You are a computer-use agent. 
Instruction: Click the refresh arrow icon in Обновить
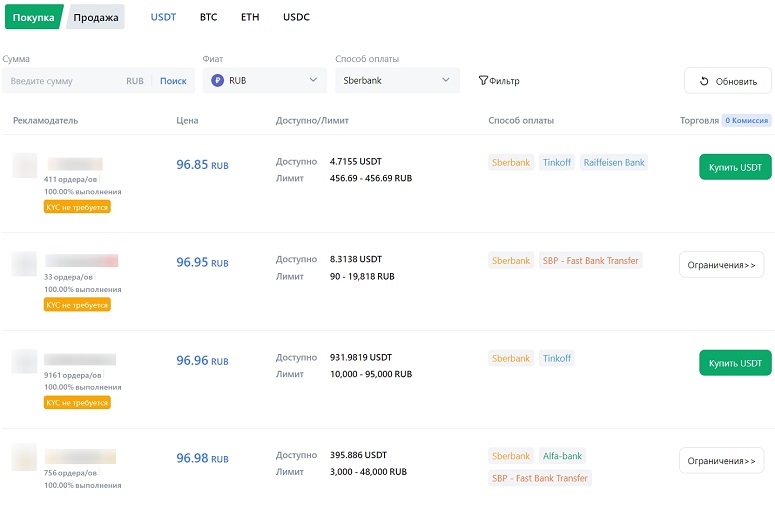pyautogui.click(x=704, y=81)
